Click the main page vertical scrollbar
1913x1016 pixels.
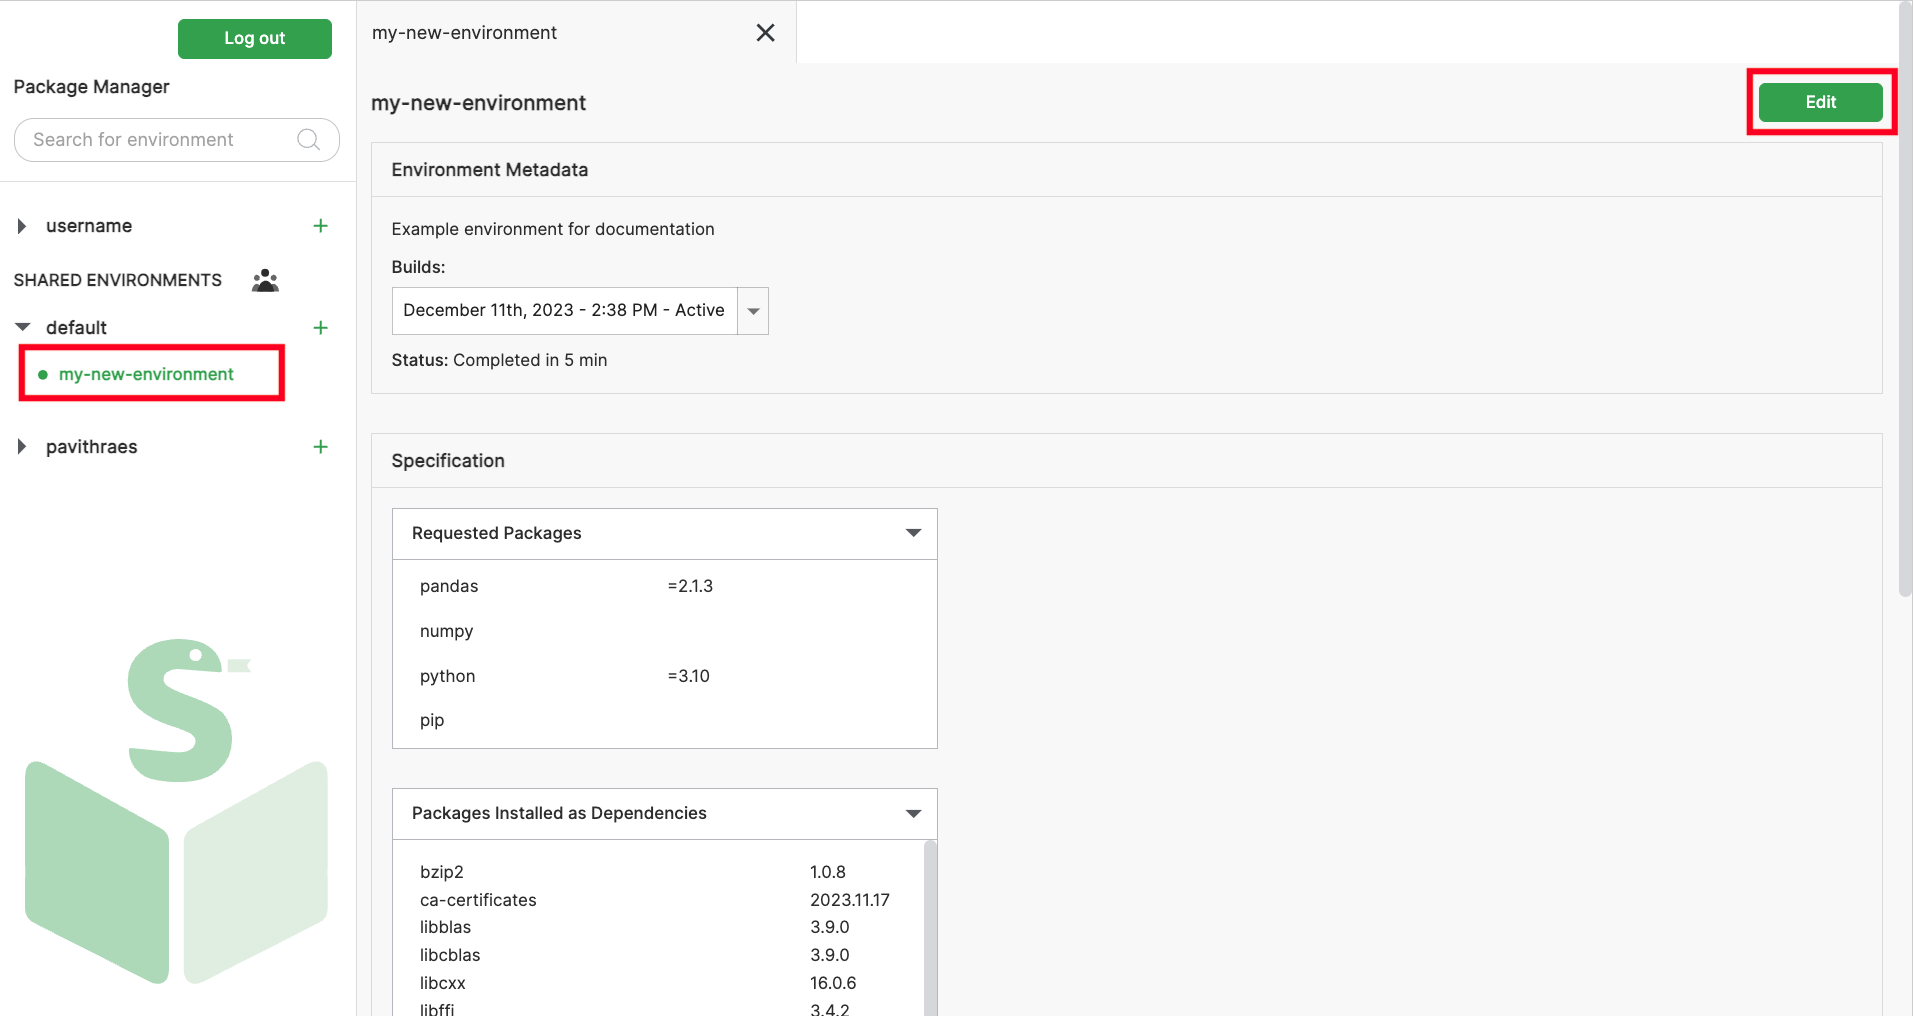[1904, 300]
